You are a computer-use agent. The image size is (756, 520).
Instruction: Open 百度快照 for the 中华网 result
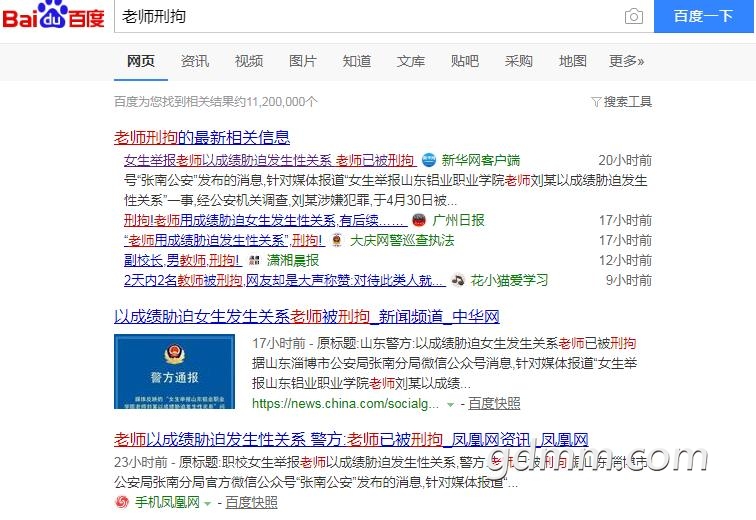coord(494,404)
